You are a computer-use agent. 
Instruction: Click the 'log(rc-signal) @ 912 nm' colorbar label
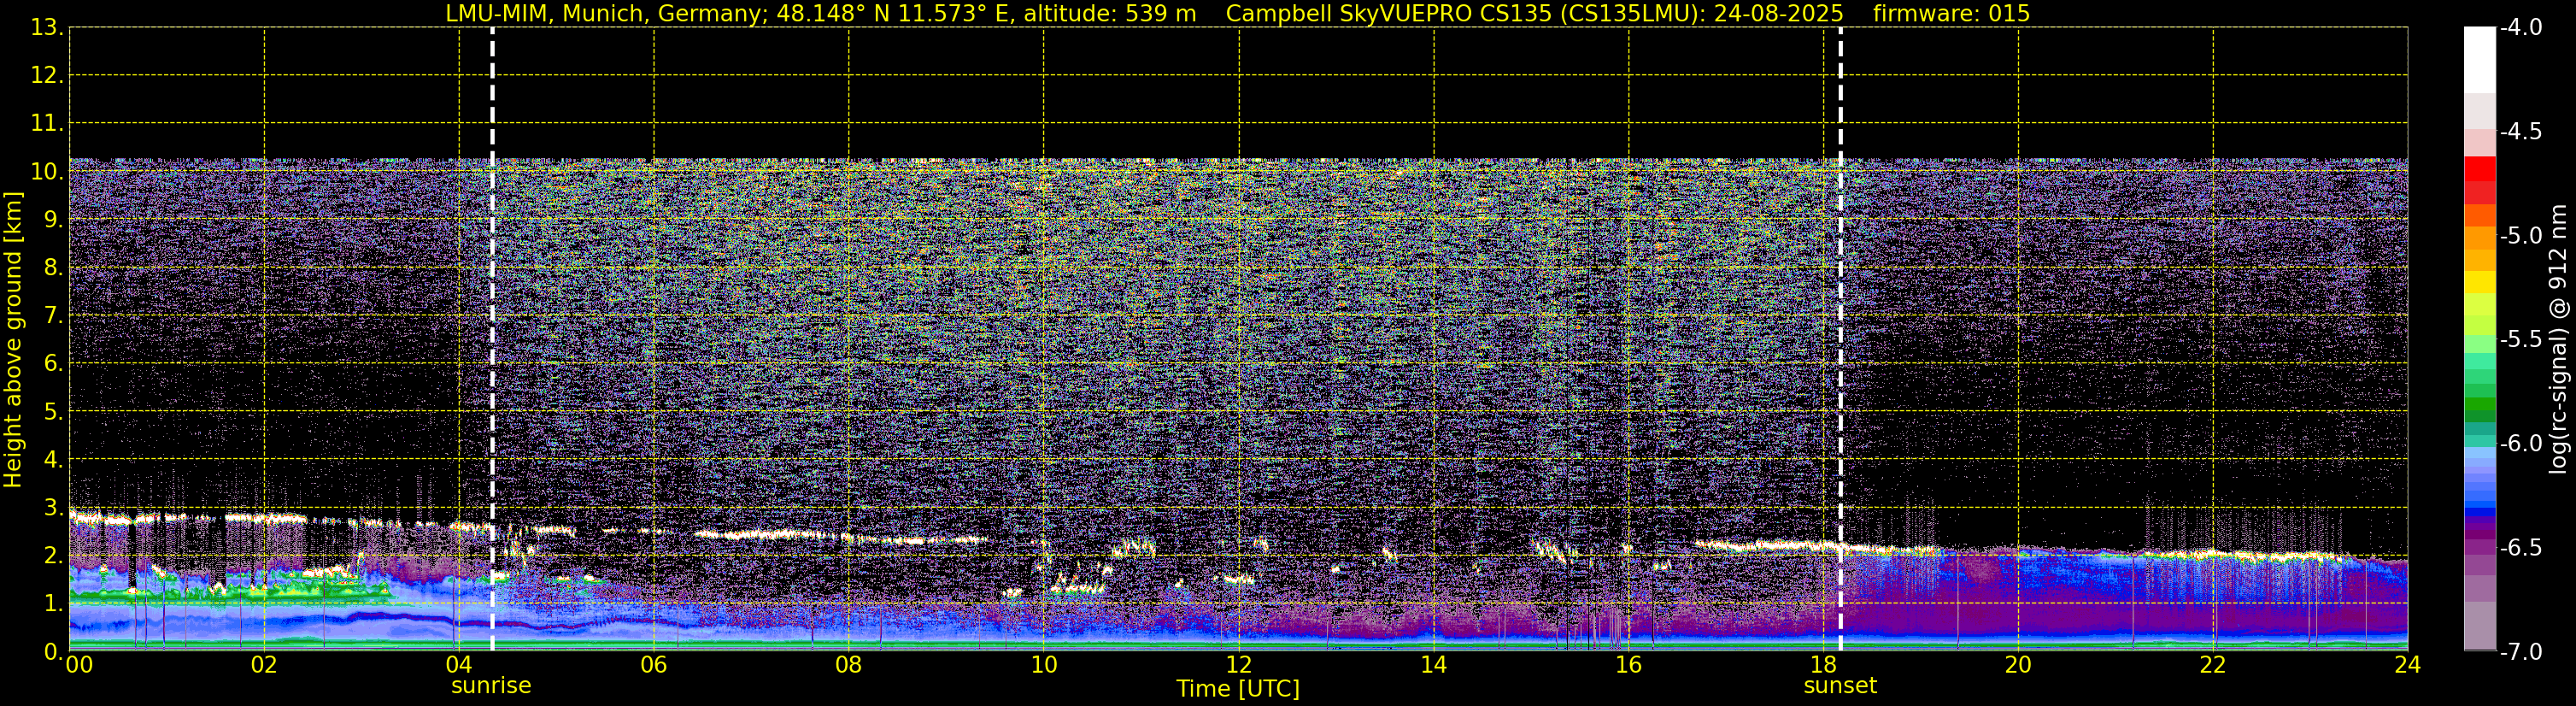click(2559, 339)
